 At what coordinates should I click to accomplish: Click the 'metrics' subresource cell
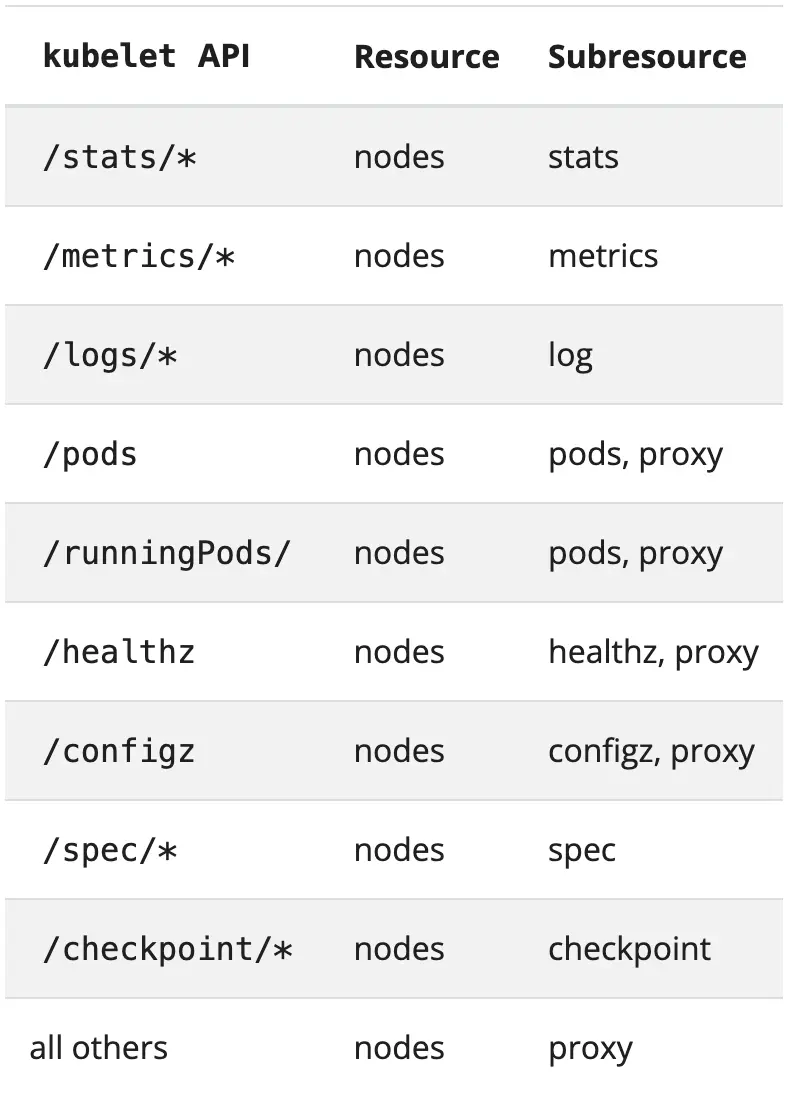pyautogui.click(x=603, y=256)
